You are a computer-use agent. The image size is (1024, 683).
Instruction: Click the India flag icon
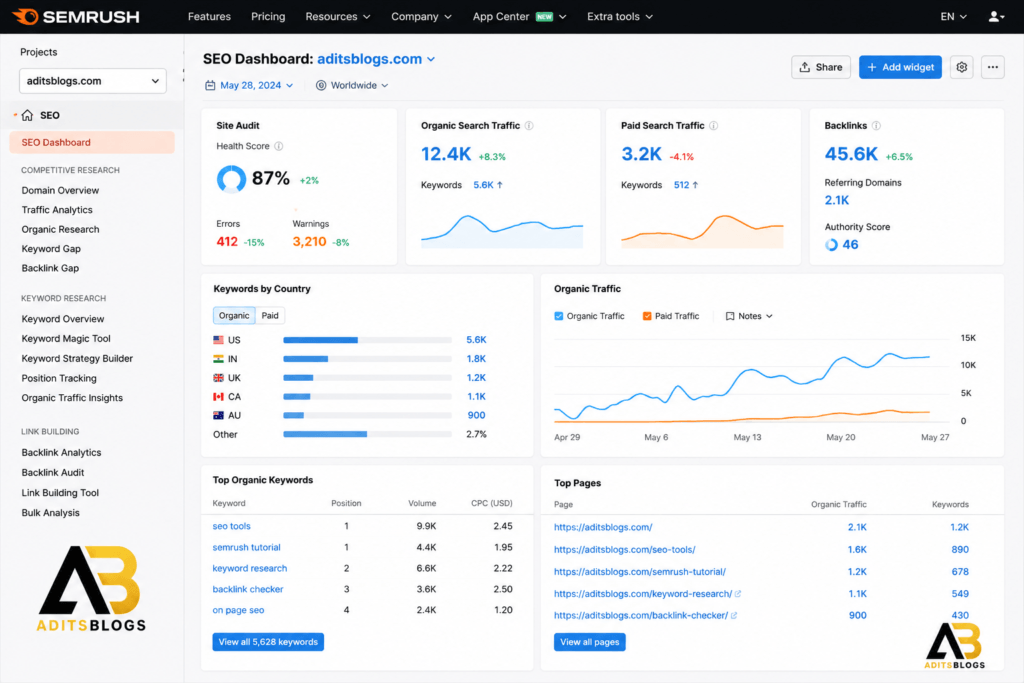point(219,359)
